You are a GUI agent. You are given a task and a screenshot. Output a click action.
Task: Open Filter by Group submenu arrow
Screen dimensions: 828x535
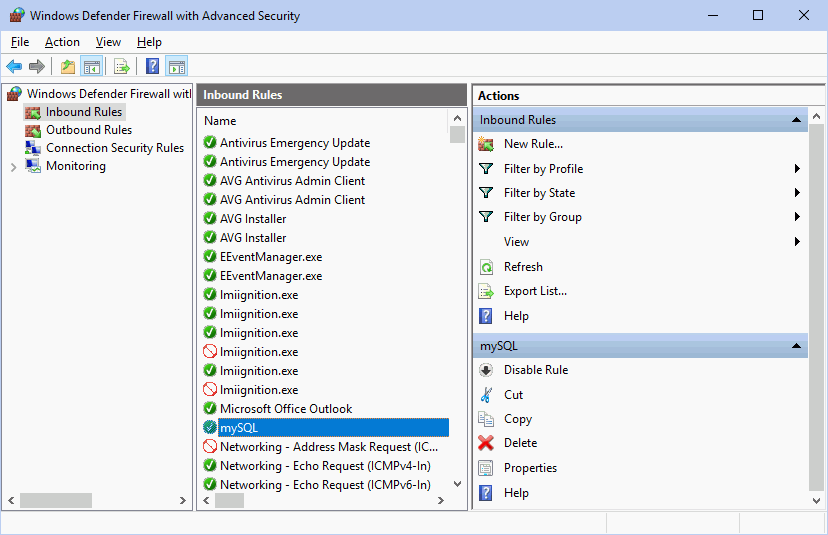(x=797, y=217)
